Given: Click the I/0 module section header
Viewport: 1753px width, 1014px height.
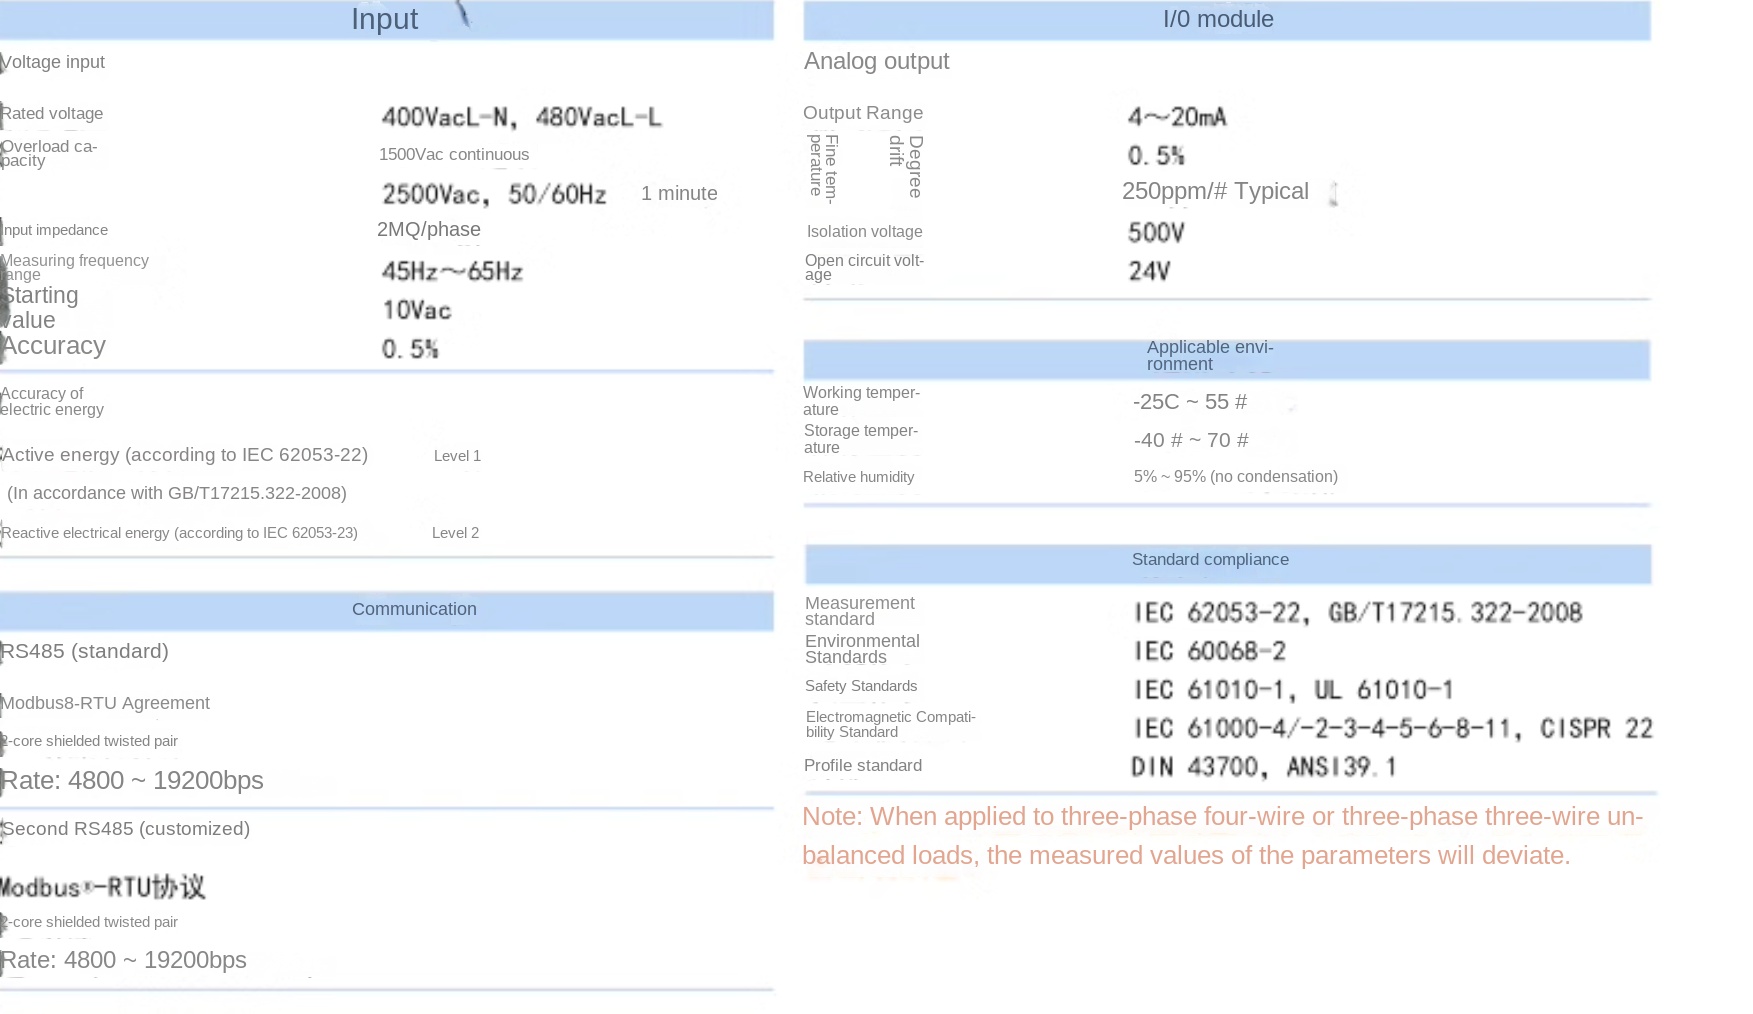Looking at the screenshot, I should 1218,20.
